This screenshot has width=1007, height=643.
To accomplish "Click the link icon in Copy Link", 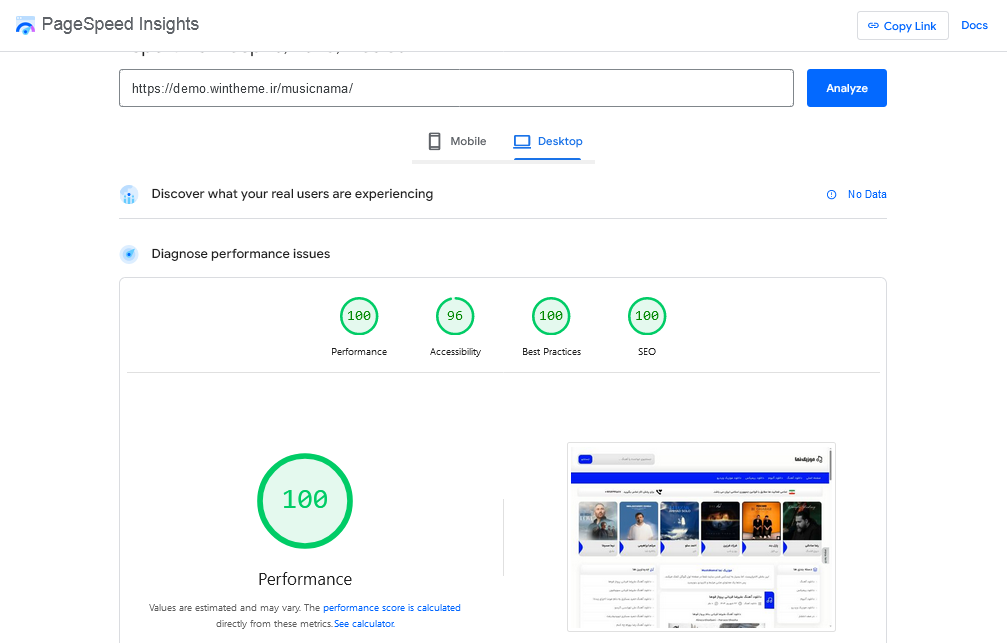I will point(873,26).
